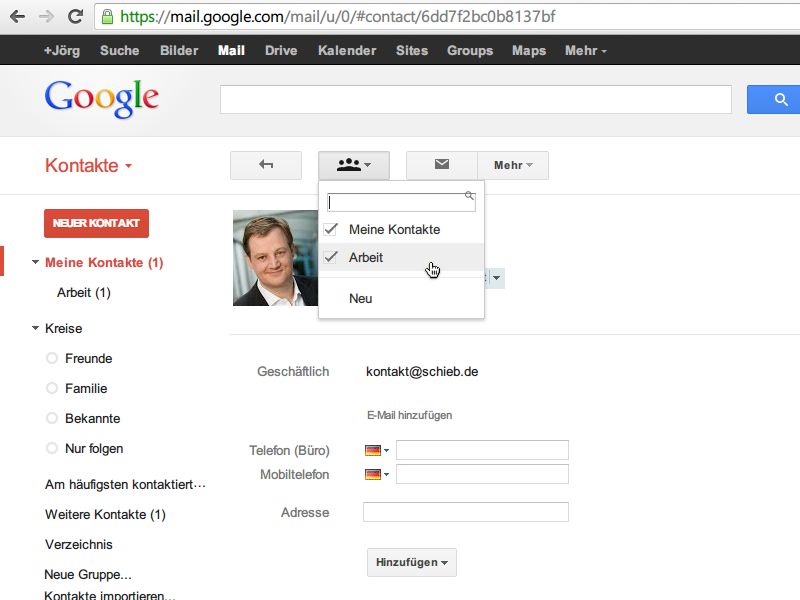The image size is (800, 600).
Task: Open the Mehr toolbar dropdown
Action: [x=513, y=165]
